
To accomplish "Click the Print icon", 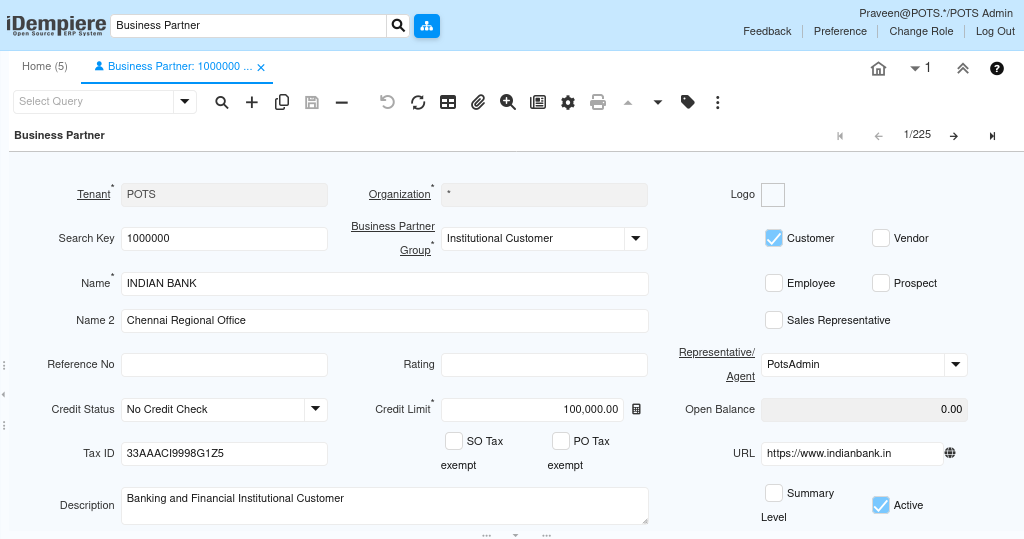I will click(x=598, y=102).
